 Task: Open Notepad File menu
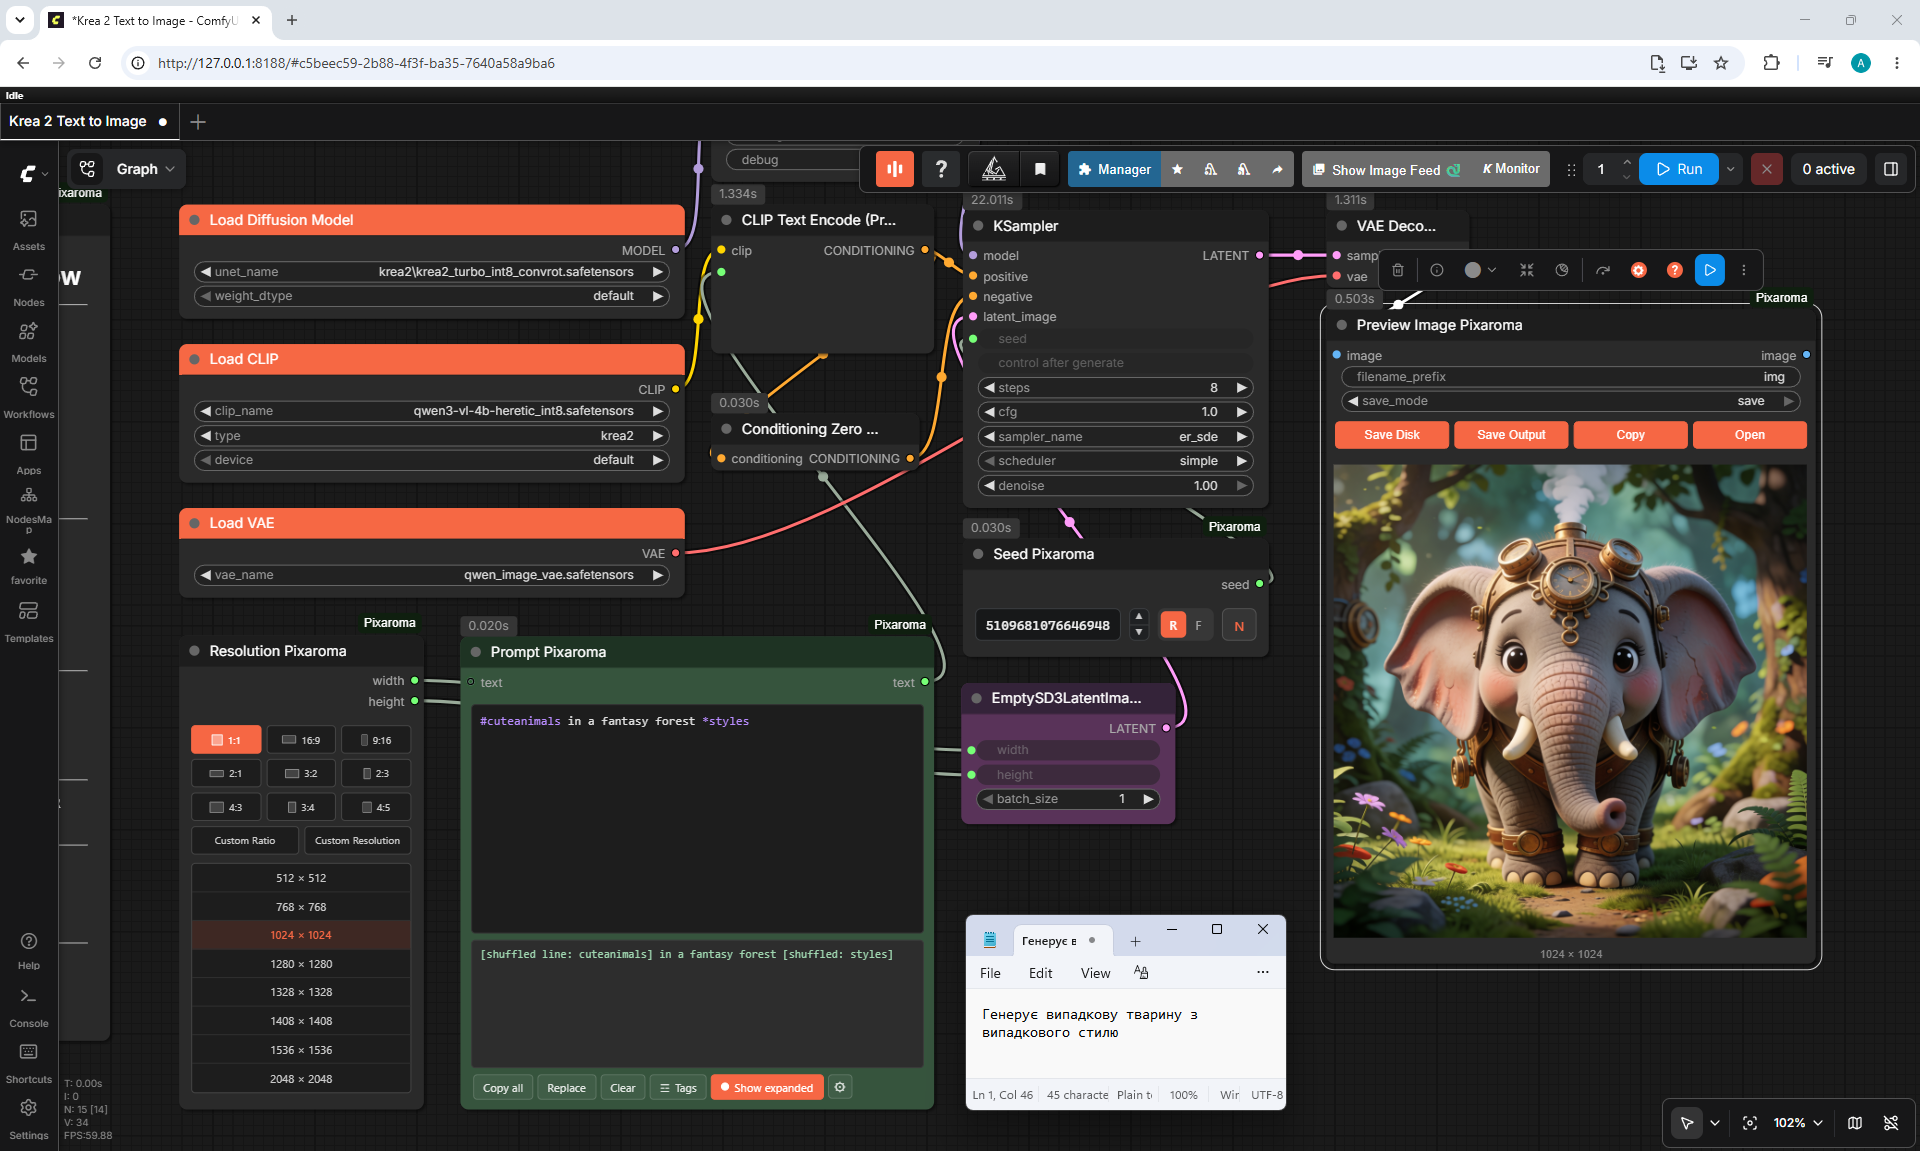[990, 973]
